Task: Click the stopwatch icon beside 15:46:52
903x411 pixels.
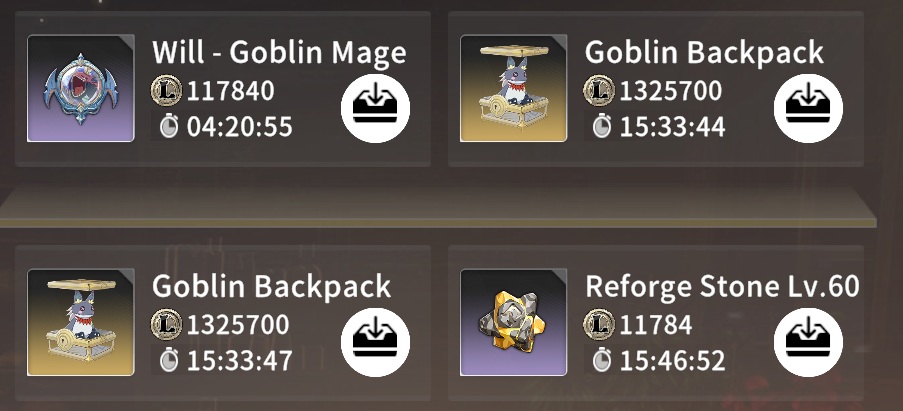Action: 601,360
